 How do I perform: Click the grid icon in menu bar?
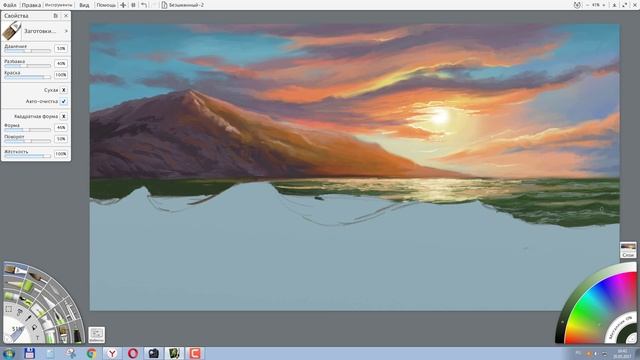133,5
